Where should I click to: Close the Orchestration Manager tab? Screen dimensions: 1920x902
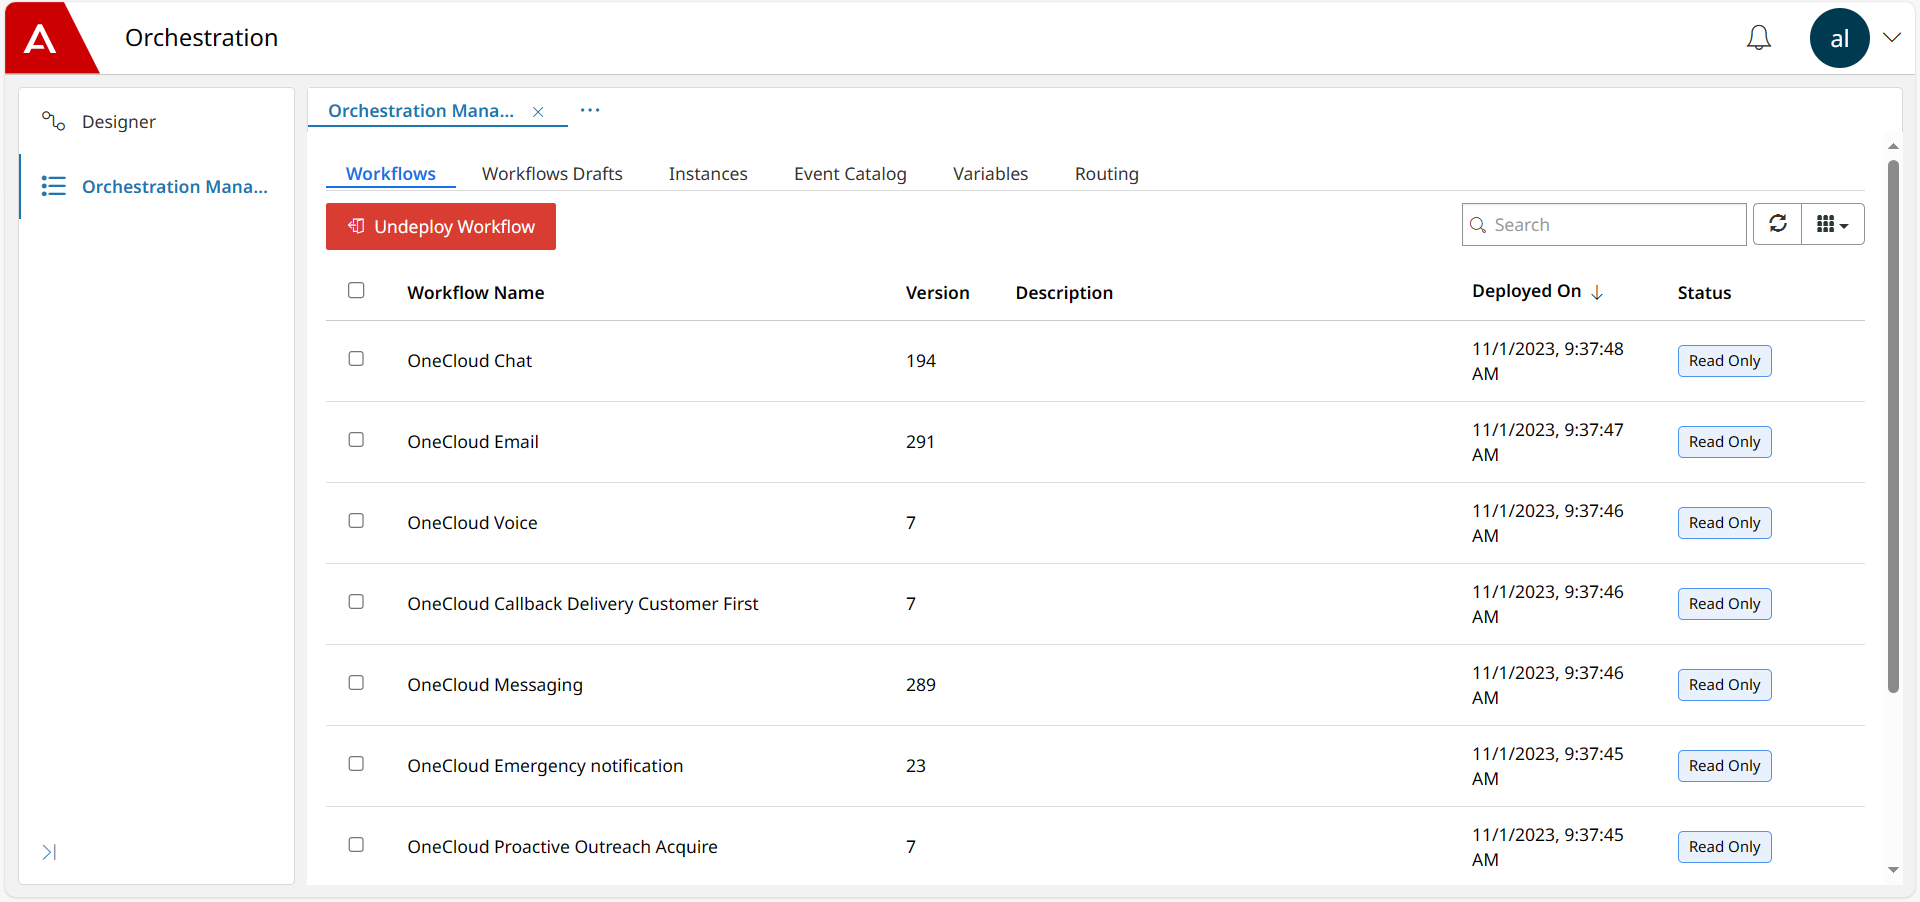click(538, 112)
